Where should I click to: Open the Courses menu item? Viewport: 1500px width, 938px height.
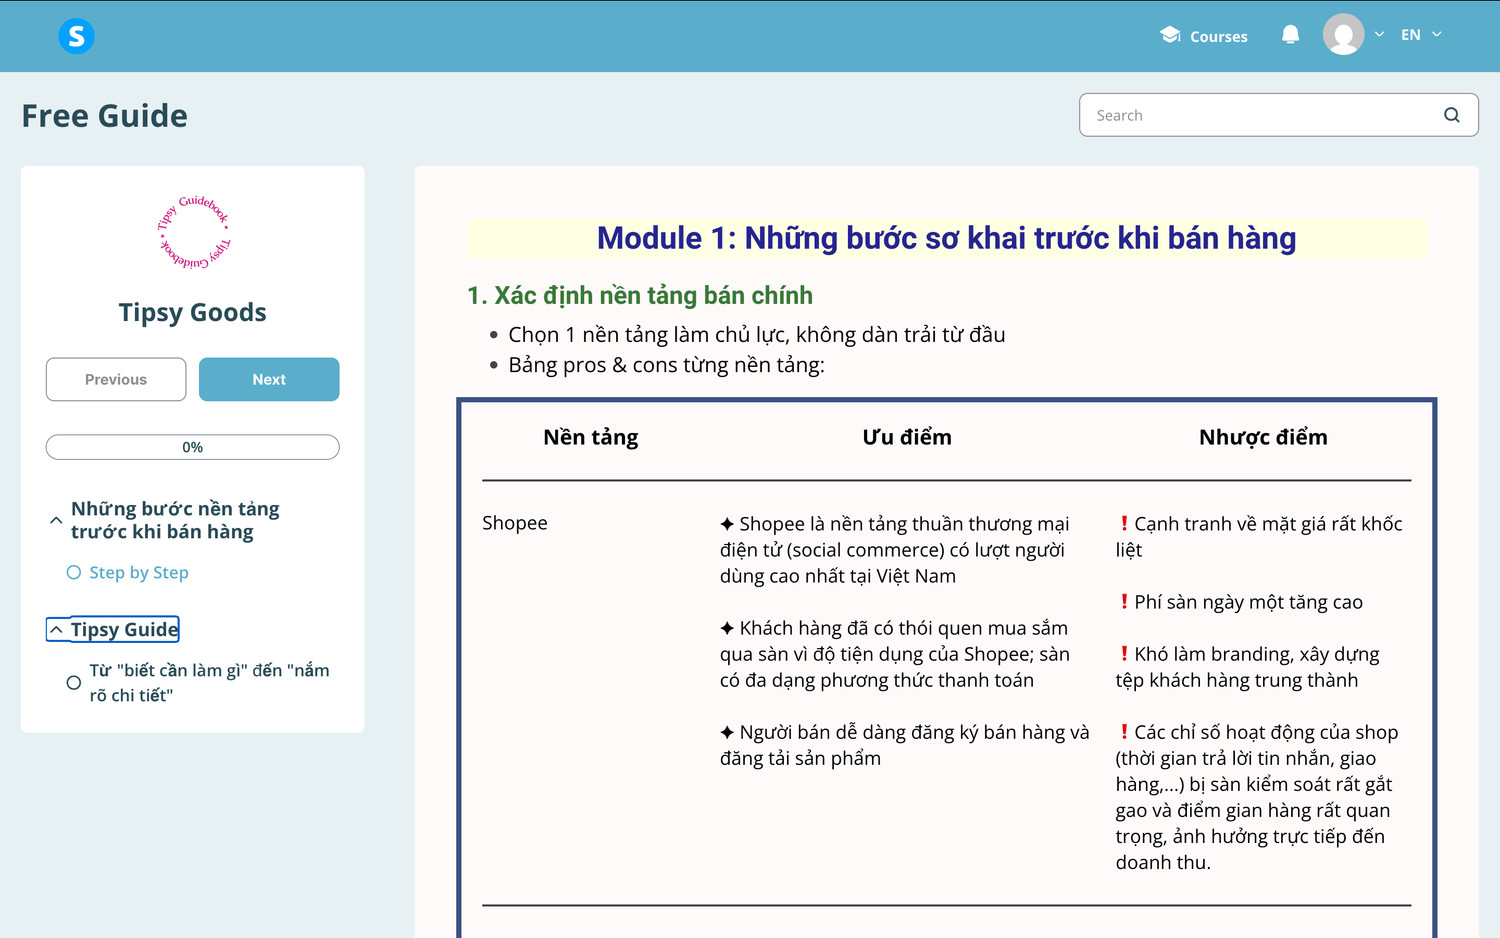(1204, 36)
